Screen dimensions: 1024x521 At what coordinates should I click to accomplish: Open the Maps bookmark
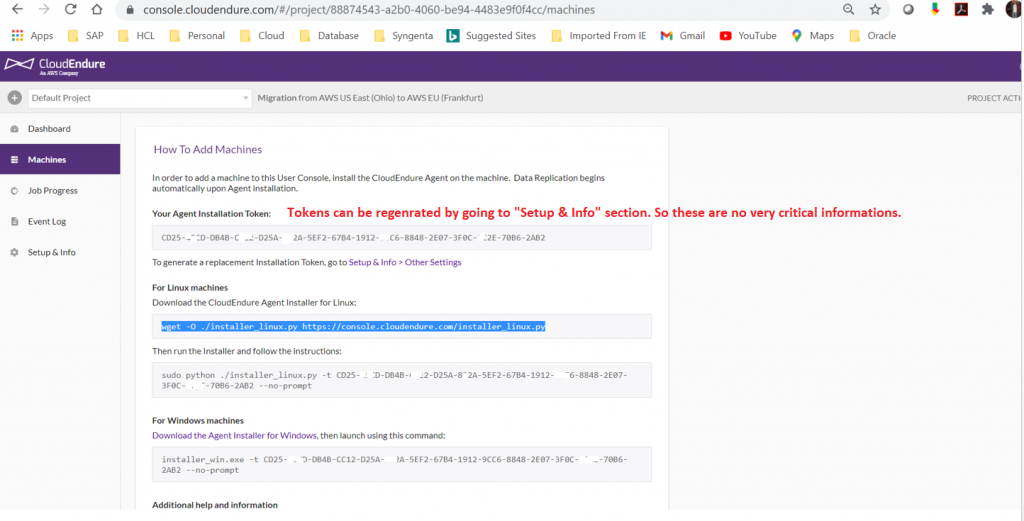pos(812,36)
